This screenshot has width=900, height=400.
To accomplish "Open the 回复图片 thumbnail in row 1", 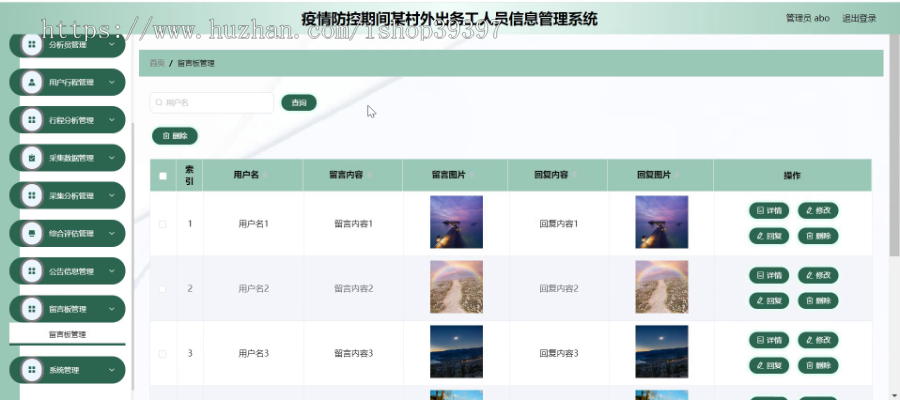I will (x=662, y=222).
